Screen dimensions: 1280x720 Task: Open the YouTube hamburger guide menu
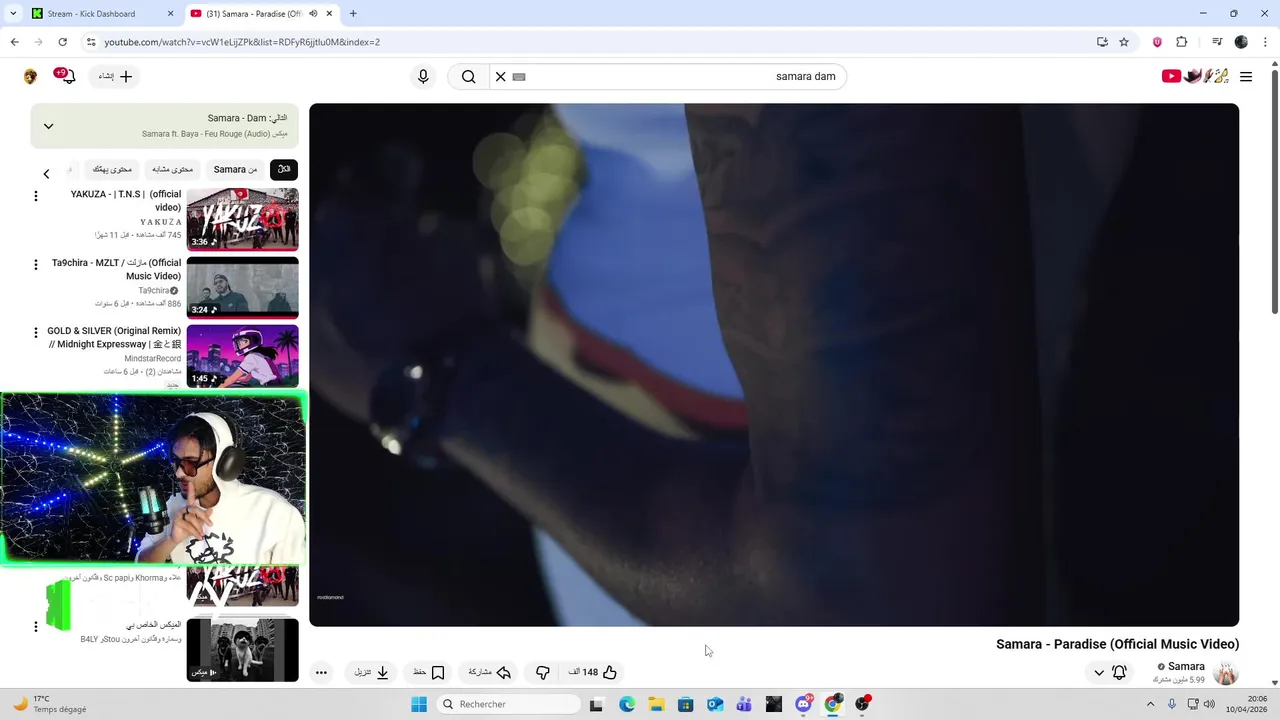tap(1246, 77)
